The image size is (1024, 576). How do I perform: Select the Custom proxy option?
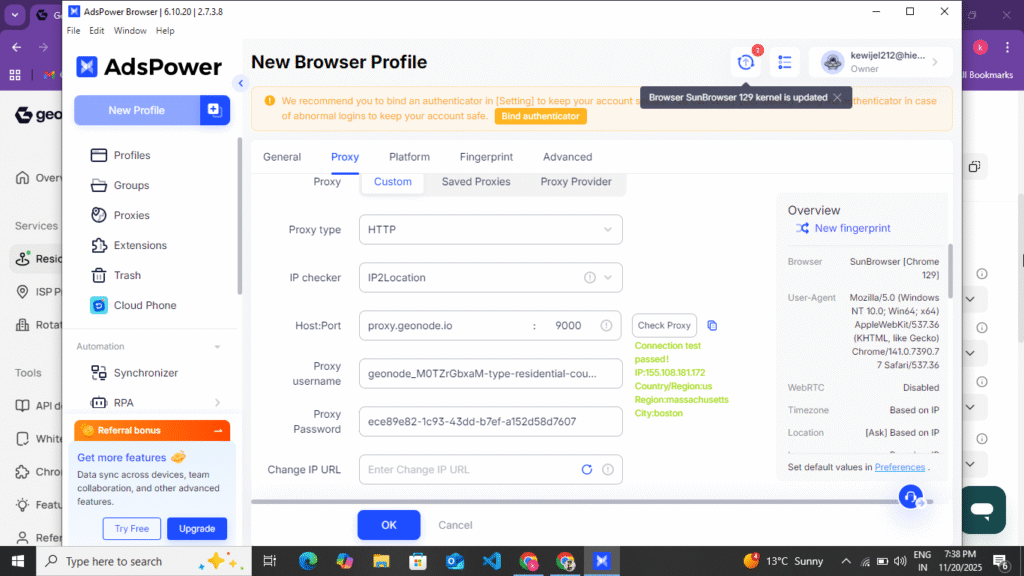pos(392,182)
